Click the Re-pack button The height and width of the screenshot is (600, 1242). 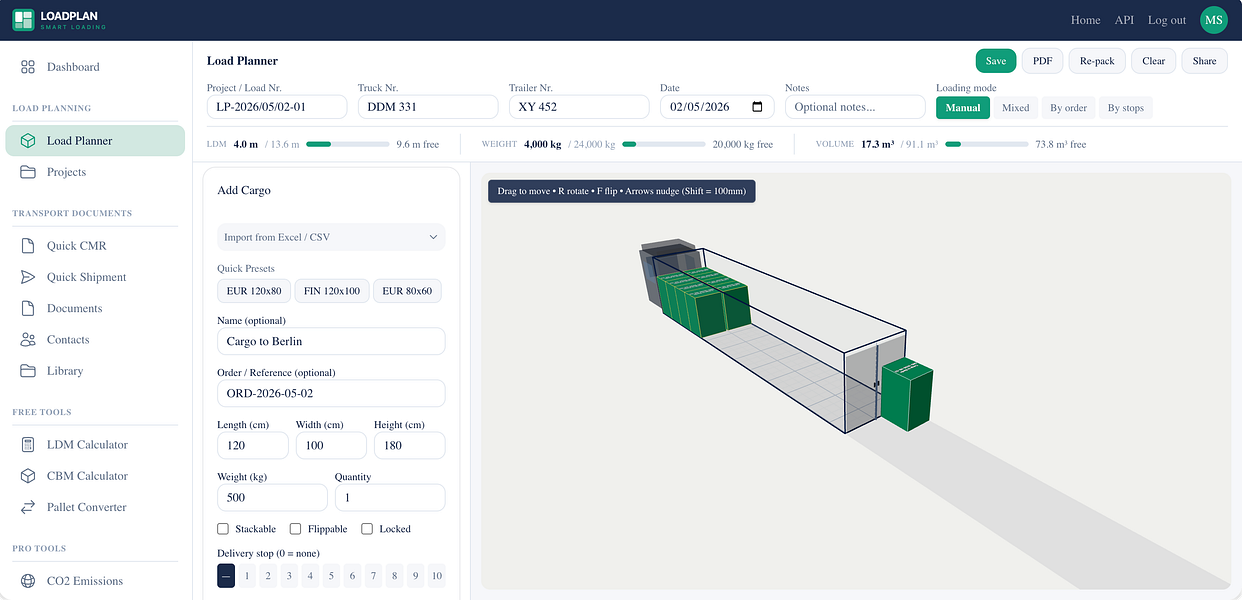point(1097,61)
